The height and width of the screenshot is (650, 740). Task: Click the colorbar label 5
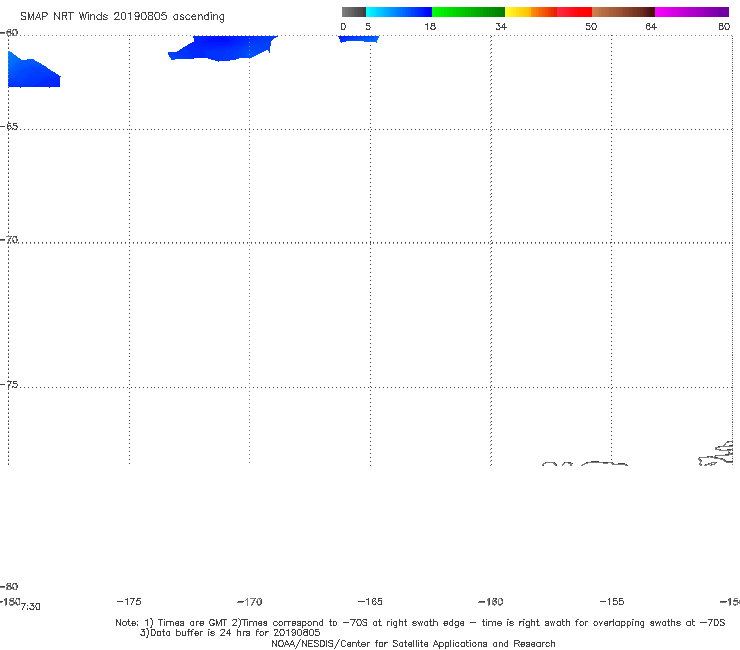click(368, 27)
